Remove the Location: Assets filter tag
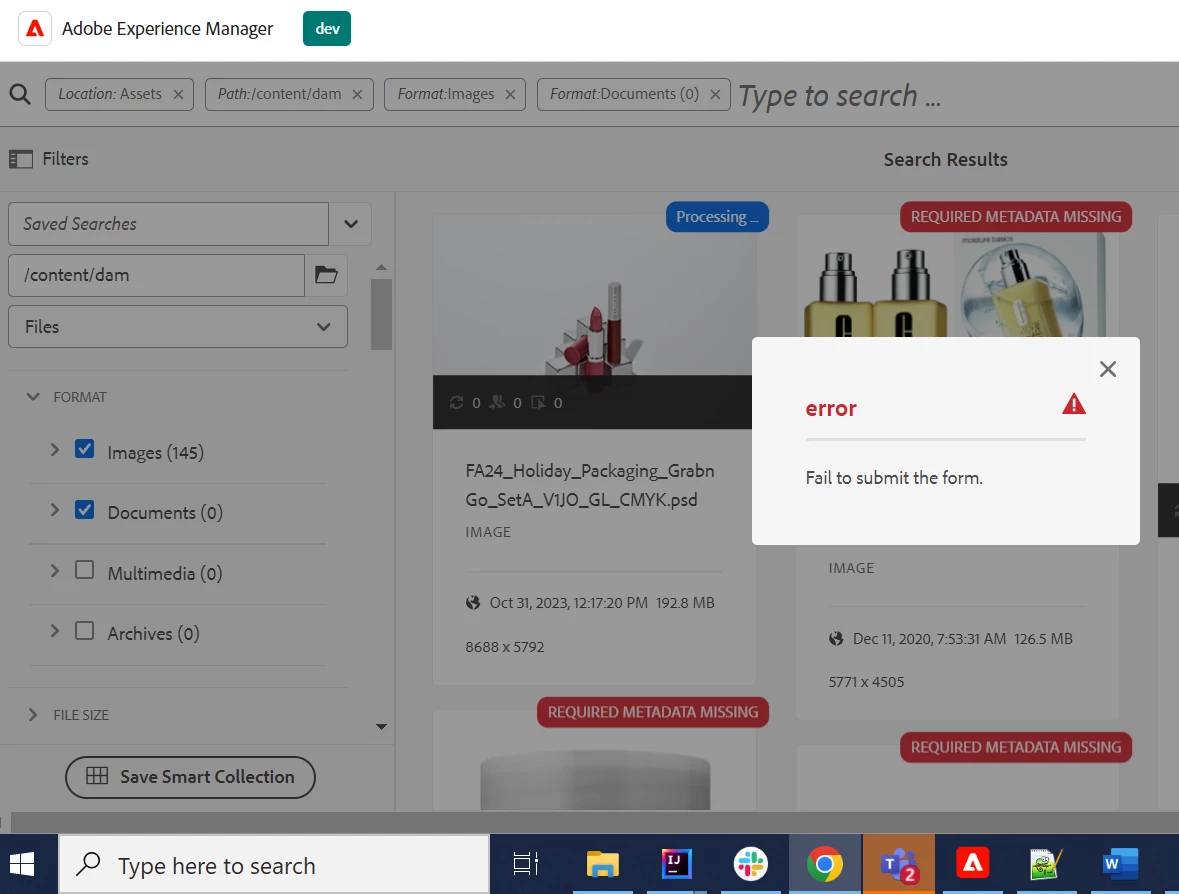1179x894 pixels. click(178, 95)
